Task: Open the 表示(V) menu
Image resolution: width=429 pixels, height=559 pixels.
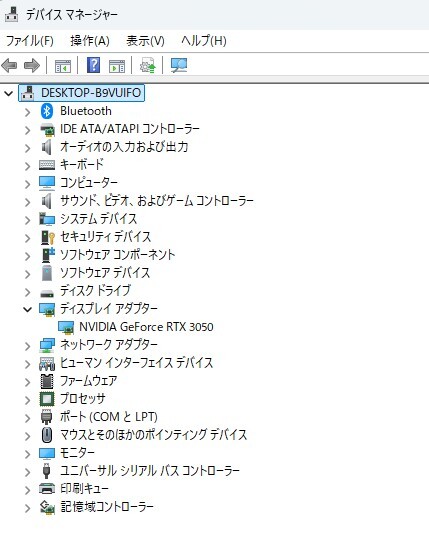Action: click(x=145, y=41)
